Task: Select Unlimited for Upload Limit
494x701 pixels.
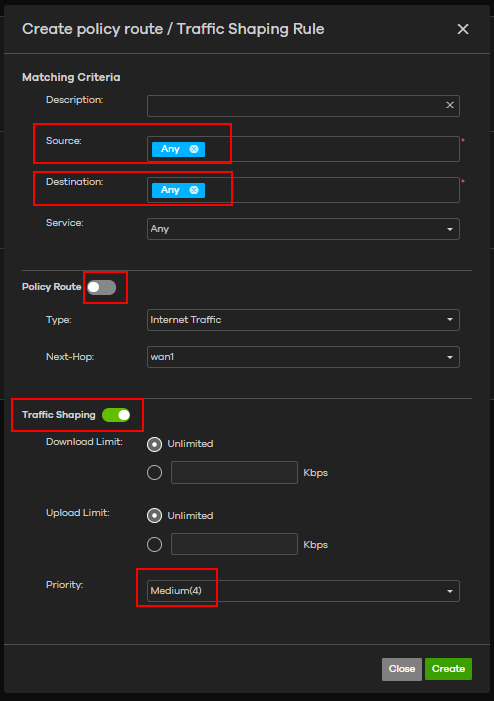Action: click(x=155, y=515)
